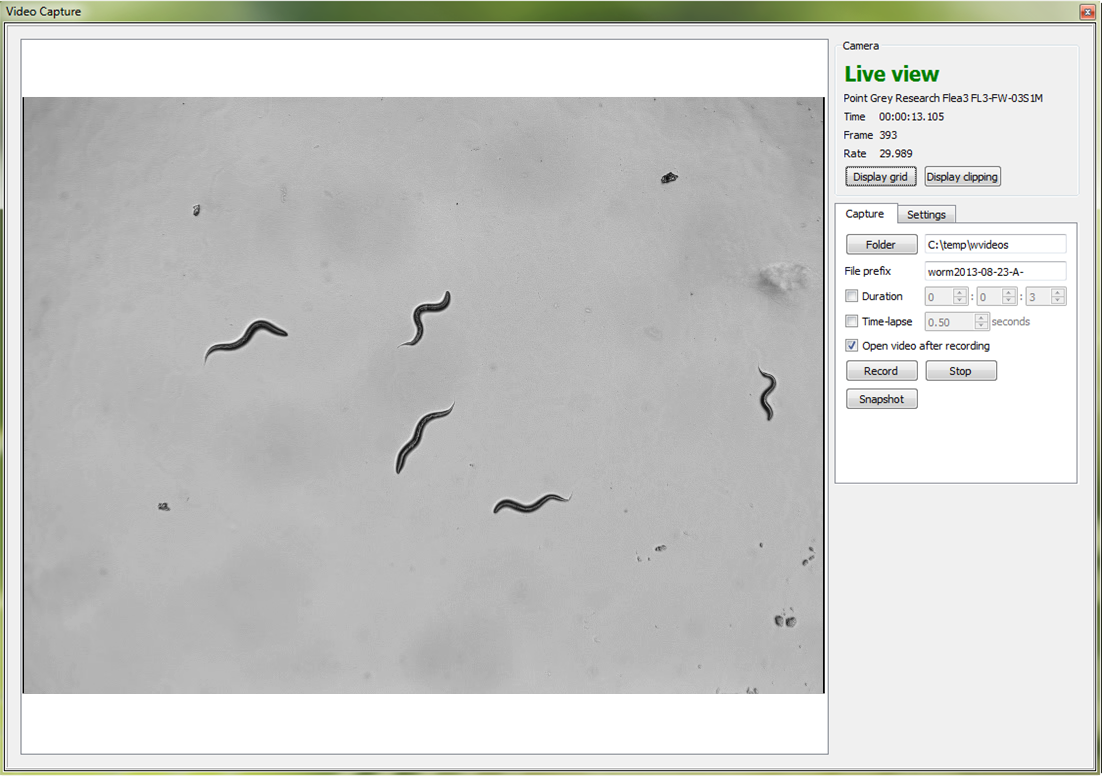1102x776 pixels.
Task: Take a Snapshot
Action: click(881, 399)
